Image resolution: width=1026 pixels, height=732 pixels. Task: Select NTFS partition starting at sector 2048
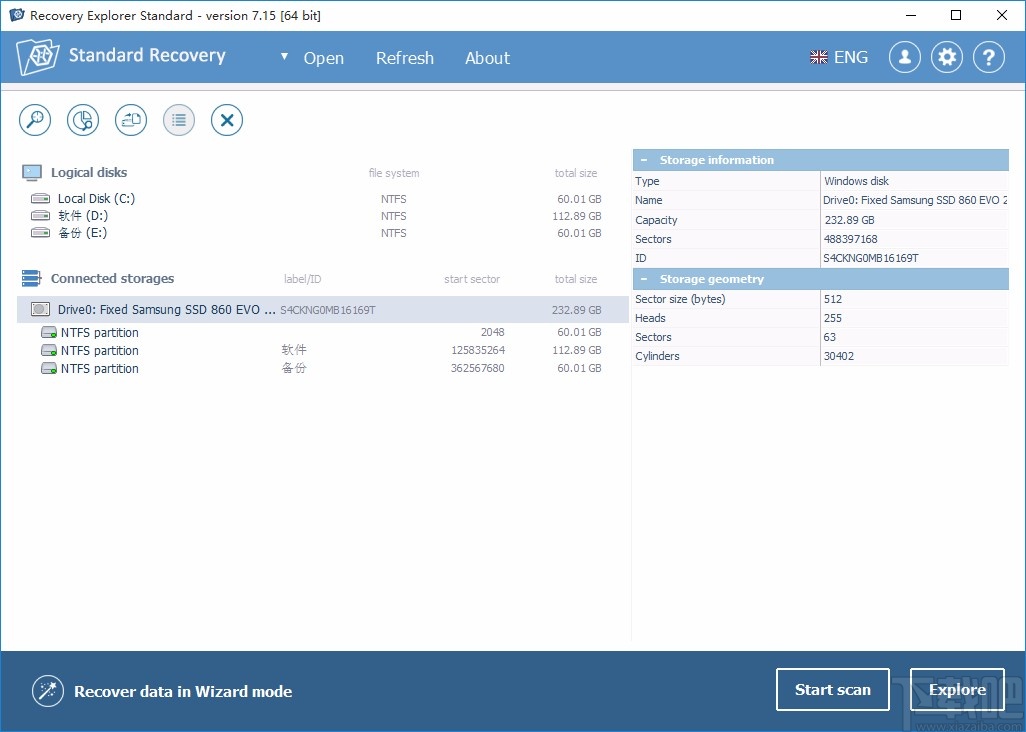tap(321, 332)
